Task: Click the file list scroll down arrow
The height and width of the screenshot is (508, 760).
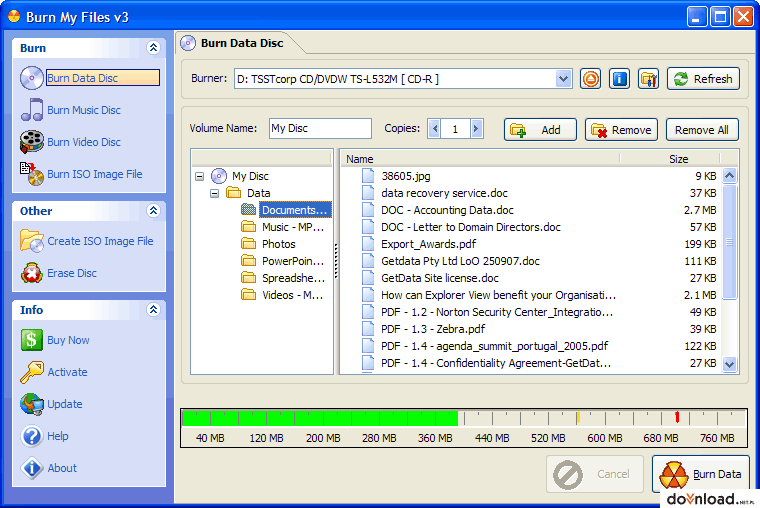Action: [x=729, y=364]
